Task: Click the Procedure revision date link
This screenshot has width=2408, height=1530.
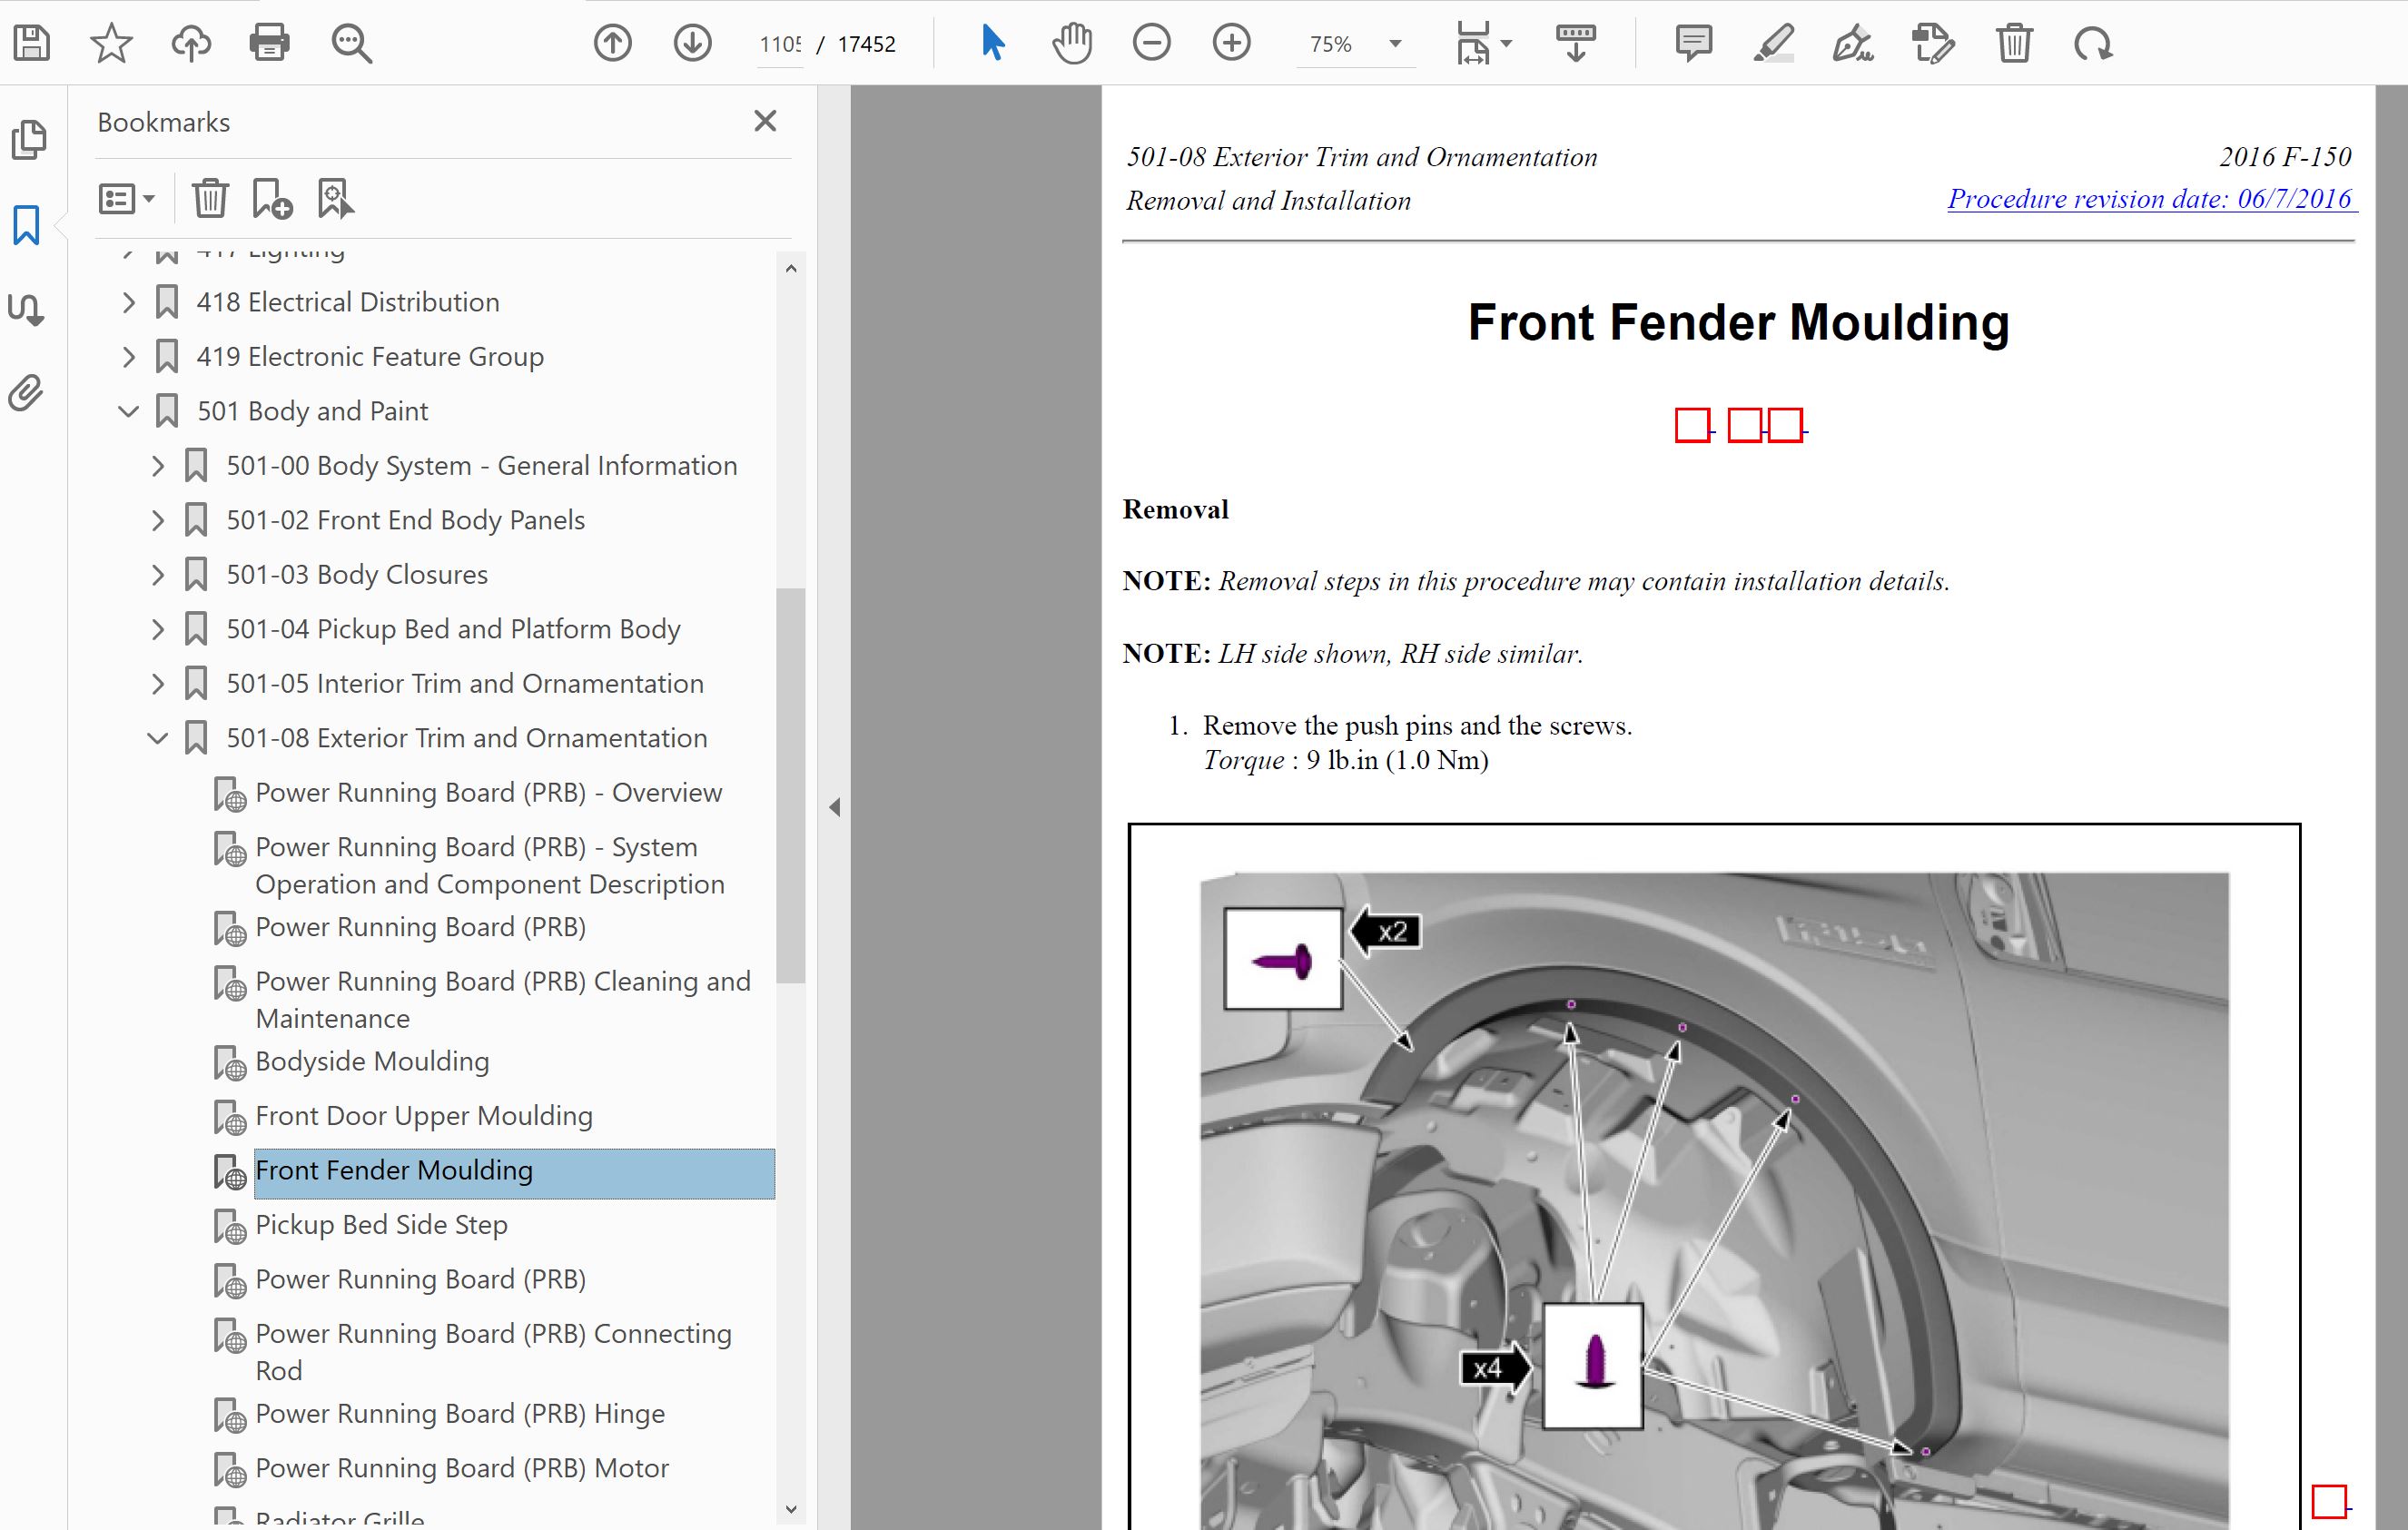Action: [x=2150, y=198]
